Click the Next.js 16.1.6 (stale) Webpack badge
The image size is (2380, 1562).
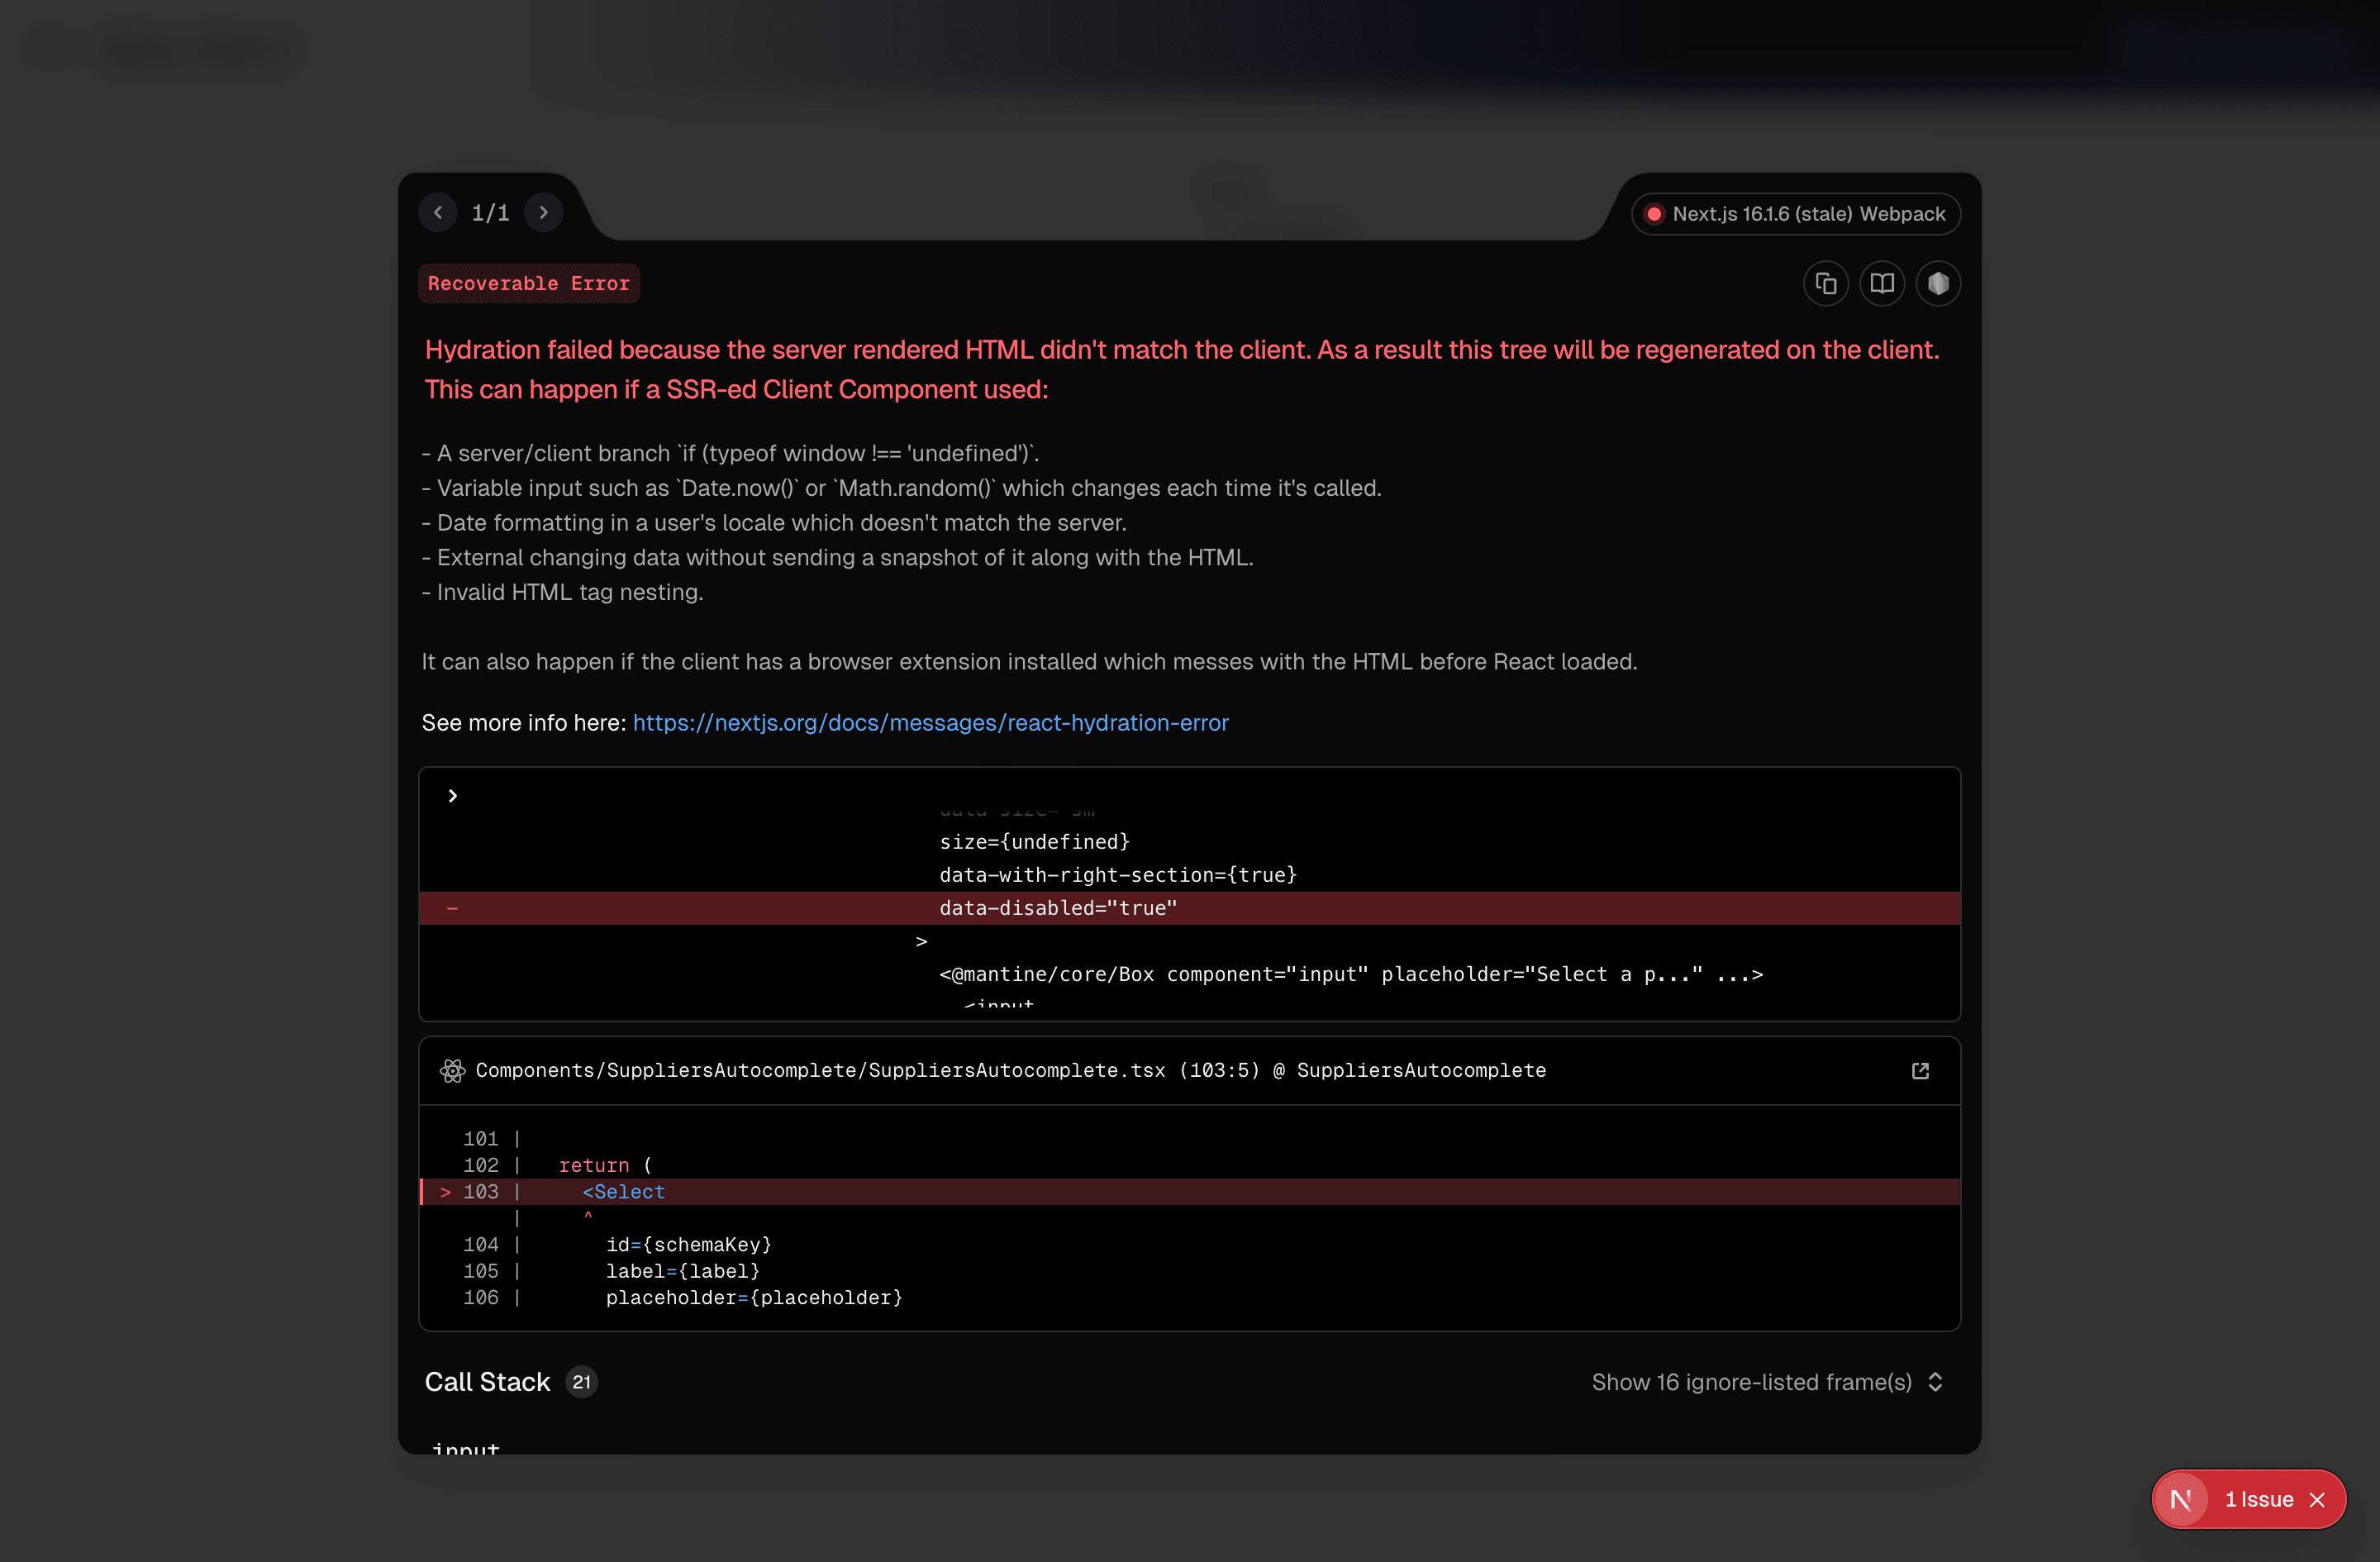pyautogui.click(x=1796, y=214)
